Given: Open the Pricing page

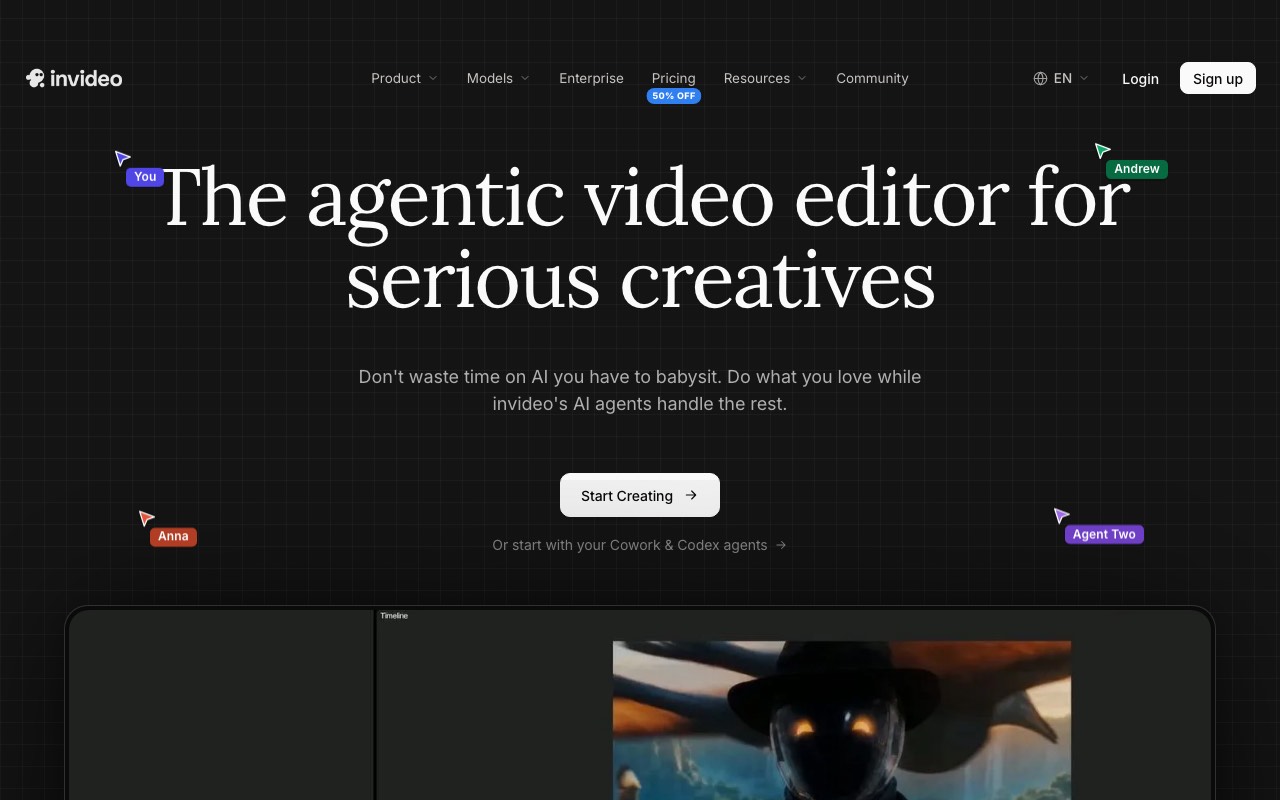Looking at the screenshot, I should point(673,78).
